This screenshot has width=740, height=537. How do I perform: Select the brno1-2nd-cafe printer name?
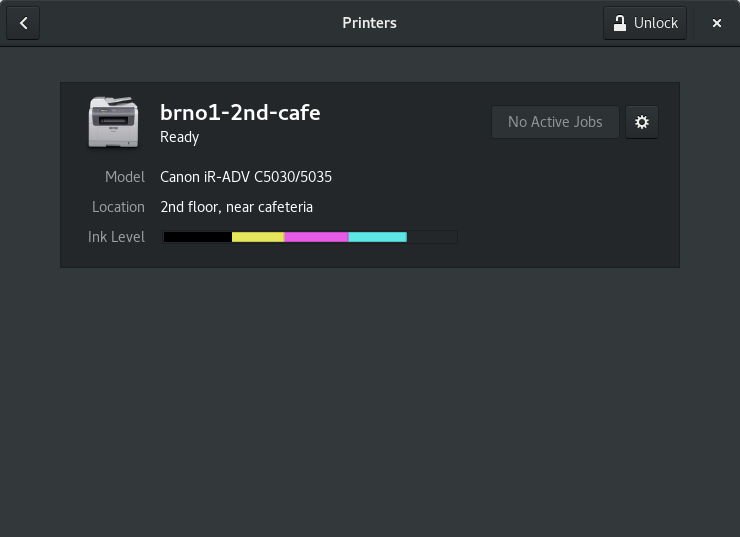tap(240, 113)
